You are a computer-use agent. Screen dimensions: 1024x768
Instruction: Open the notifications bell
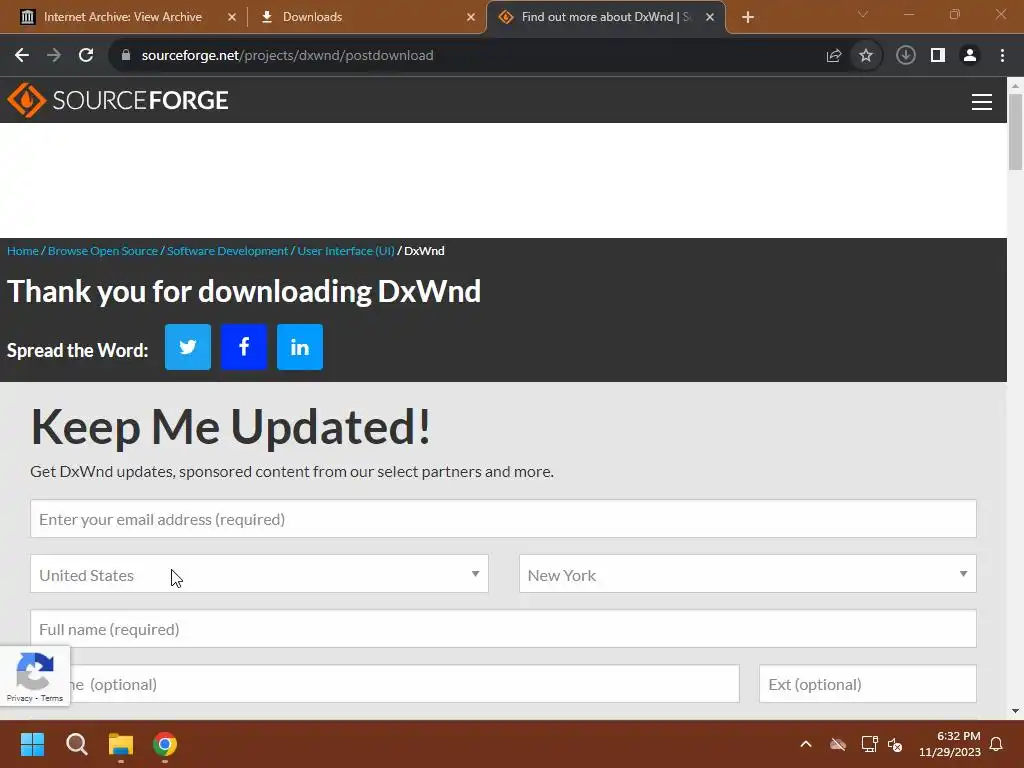[x=996, y=744]
